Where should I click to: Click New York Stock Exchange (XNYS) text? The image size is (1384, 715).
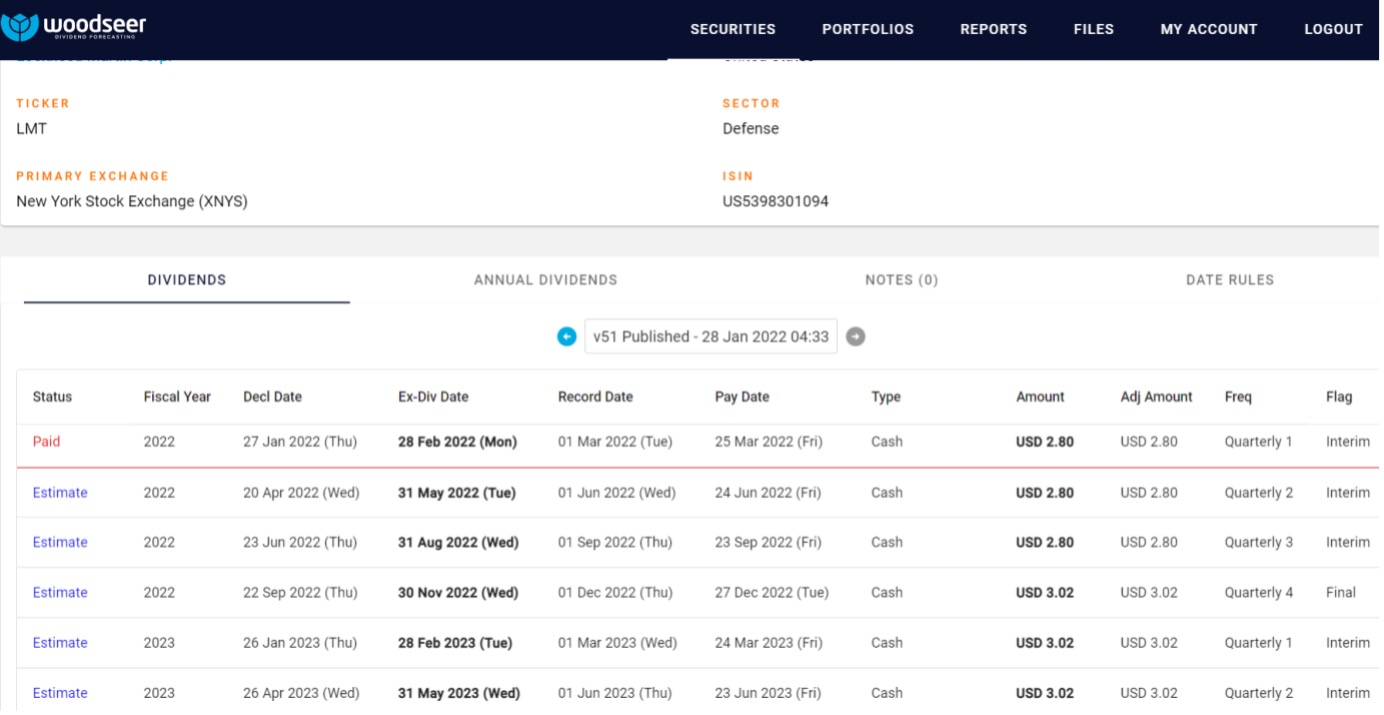click(x=132, y=202)
